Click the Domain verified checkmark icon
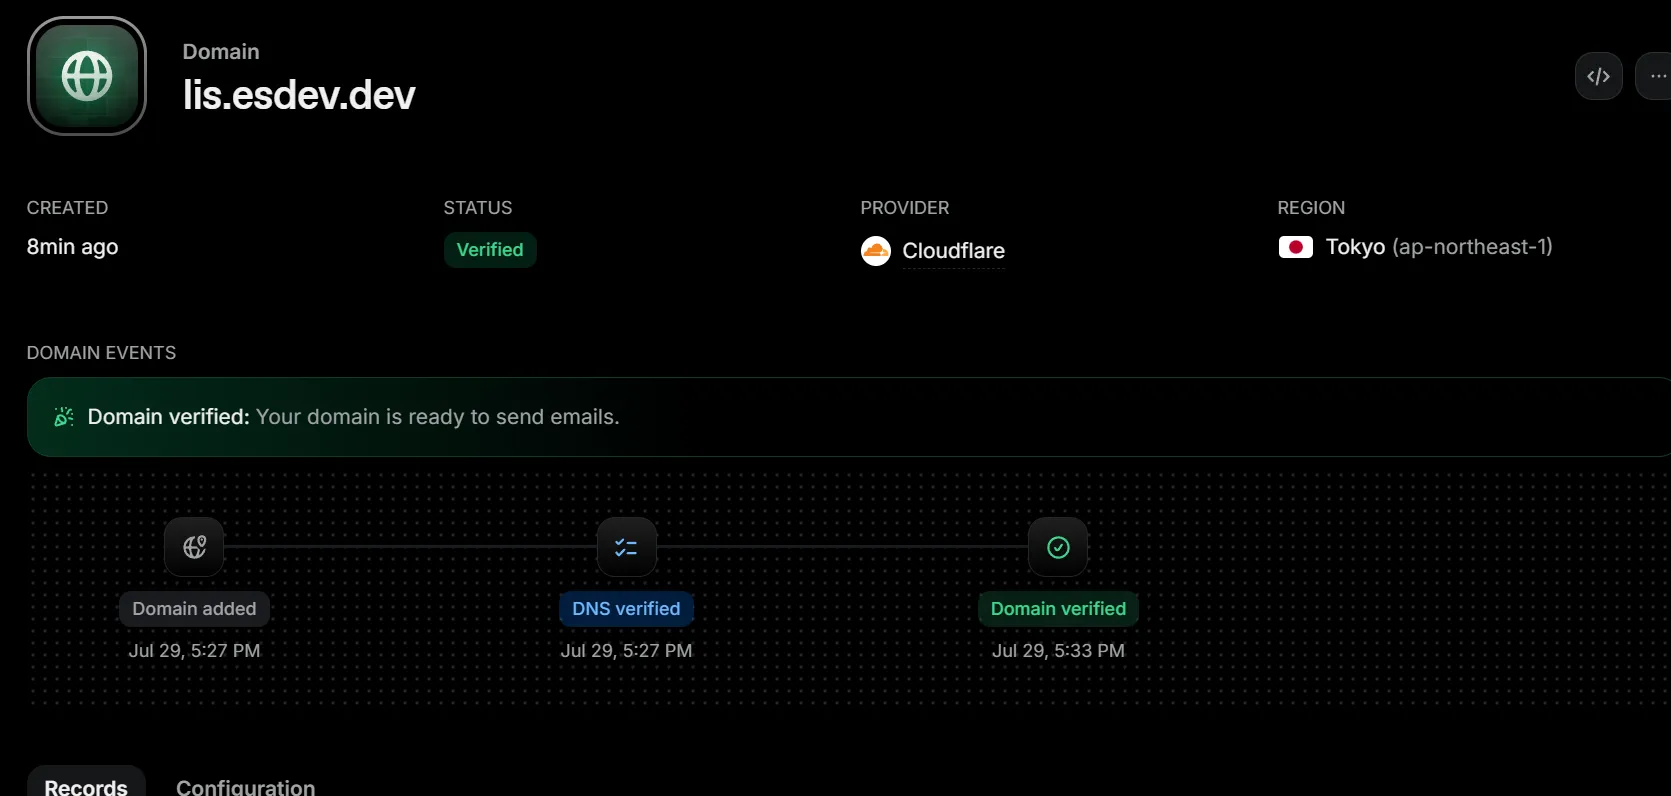This screenshot has width=1671, height=796. click(1058, 547)
